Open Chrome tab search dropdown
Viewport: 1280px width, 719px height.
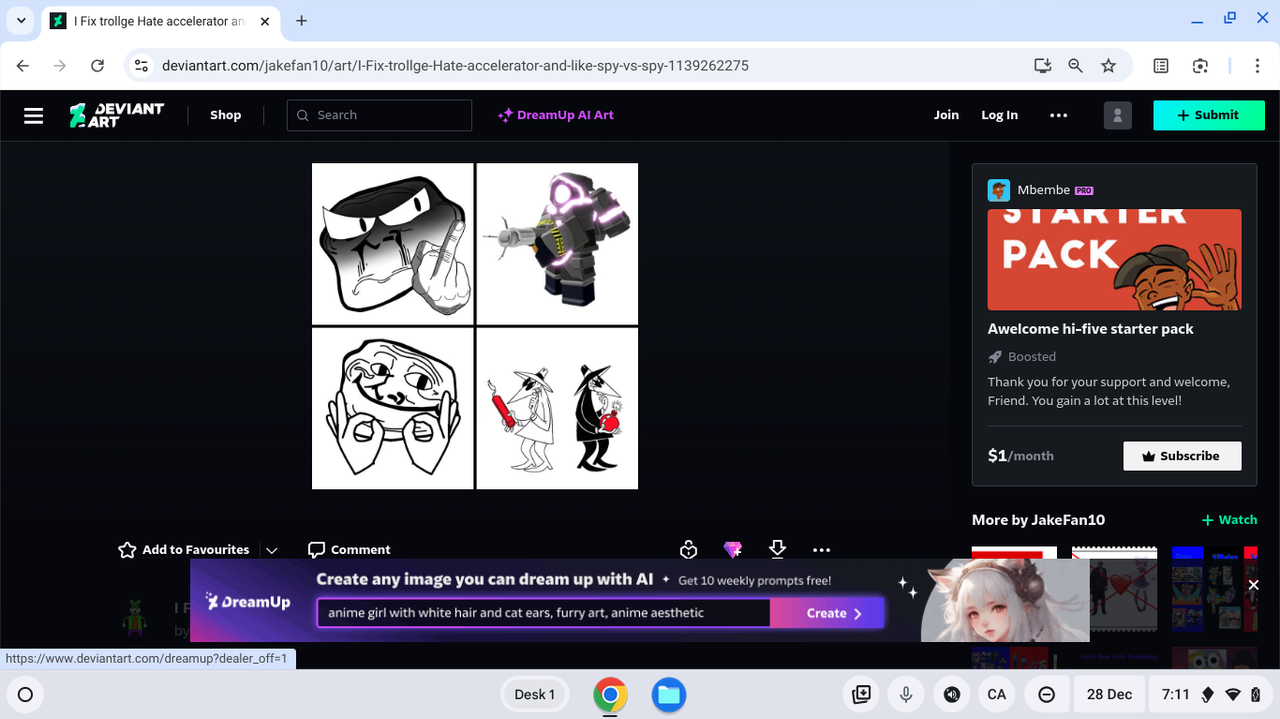21,21
